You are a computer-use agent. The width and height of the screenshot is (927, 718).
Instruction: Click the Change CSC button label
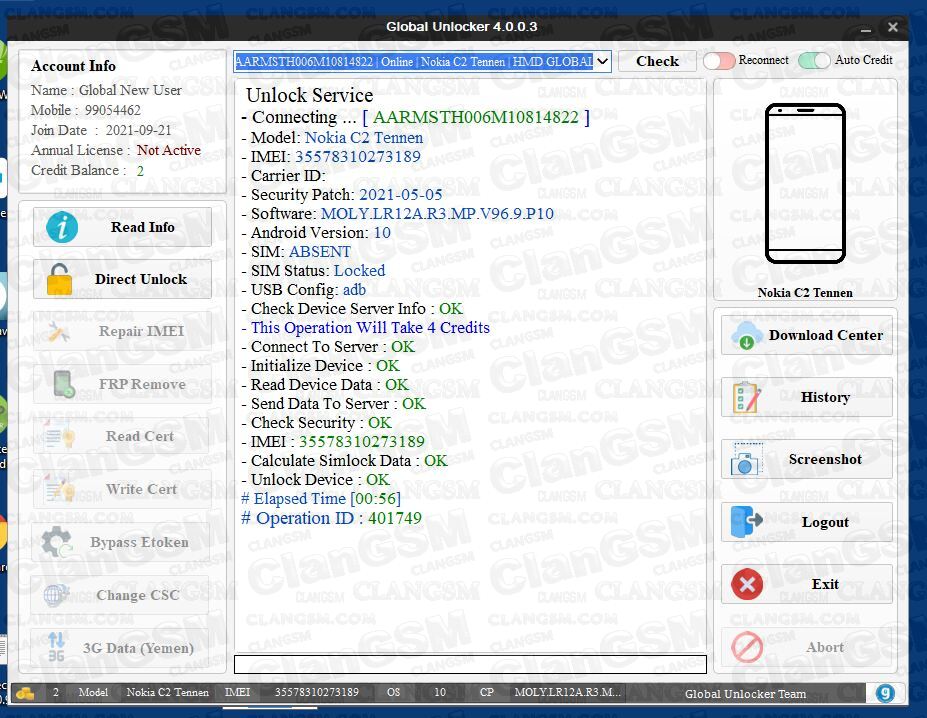[138, 595]
